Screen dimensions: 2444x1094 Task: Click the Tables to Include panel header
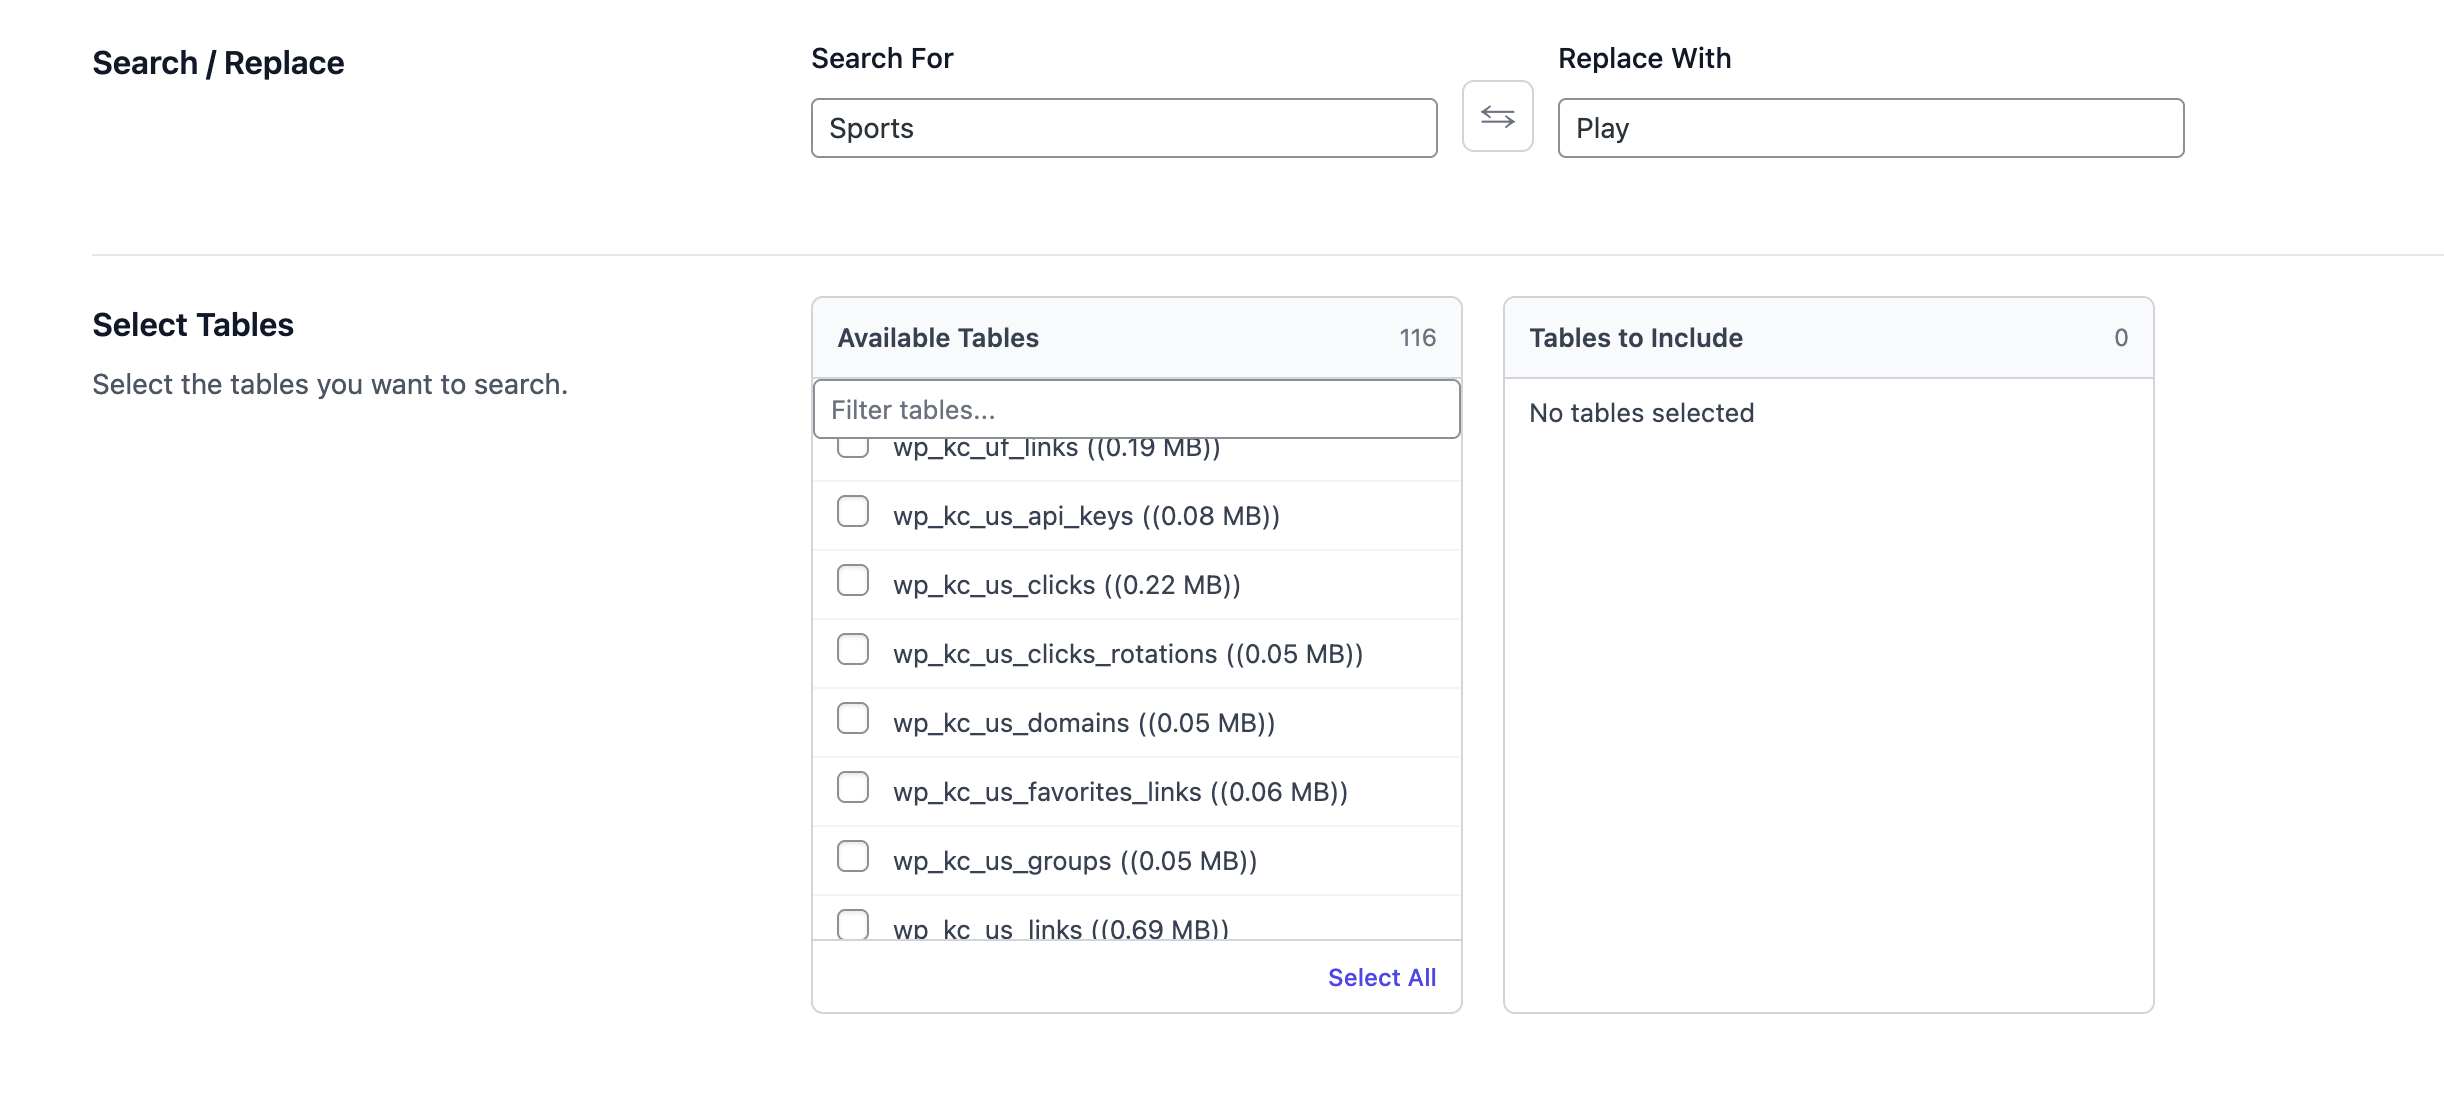click(1636, 338)
